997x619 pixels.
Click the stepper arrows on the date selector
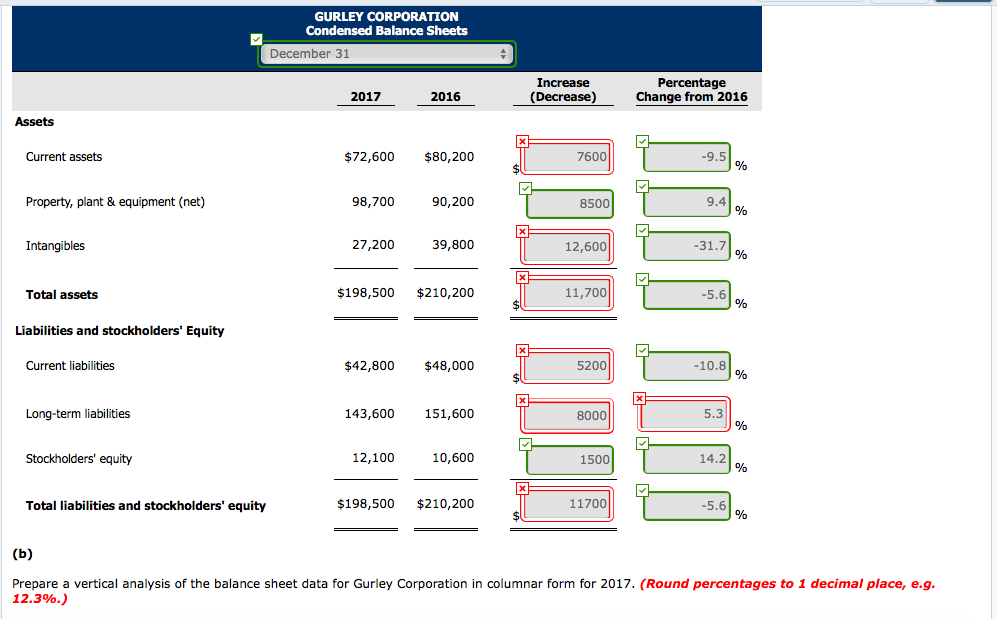click(x=504, y=54)
